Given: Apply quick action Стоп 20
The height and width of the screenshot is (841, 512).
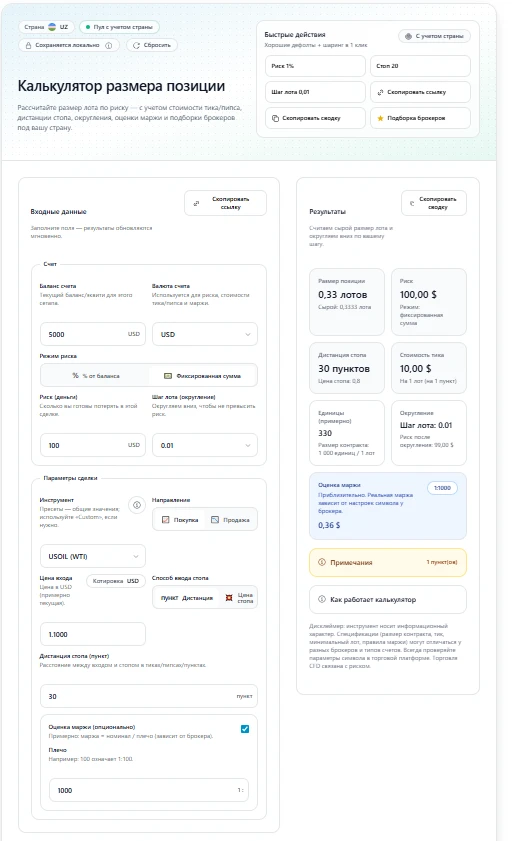Looking at the screenshot, I should [420, 66].
